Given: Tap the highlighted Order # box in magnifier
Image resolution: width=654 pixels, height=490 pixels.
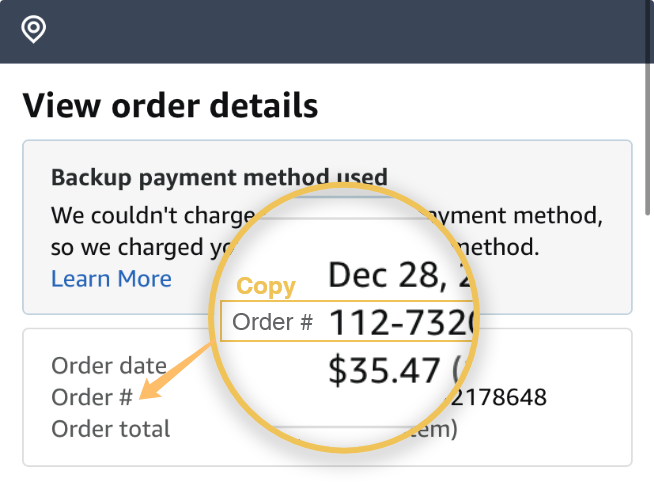Looking at the screenshot, I should [x=274, y=322].
